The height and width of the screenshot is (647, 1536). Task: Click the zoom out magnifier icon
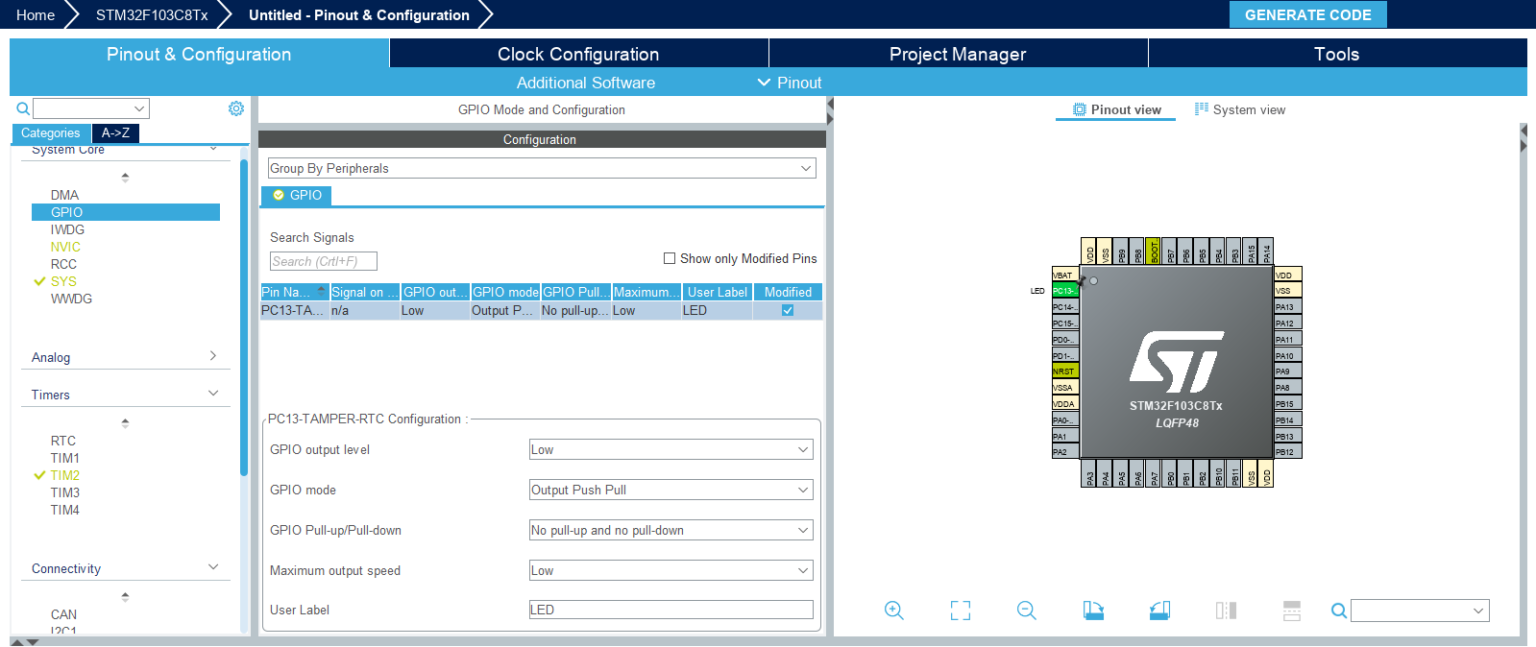(1026, 610)
